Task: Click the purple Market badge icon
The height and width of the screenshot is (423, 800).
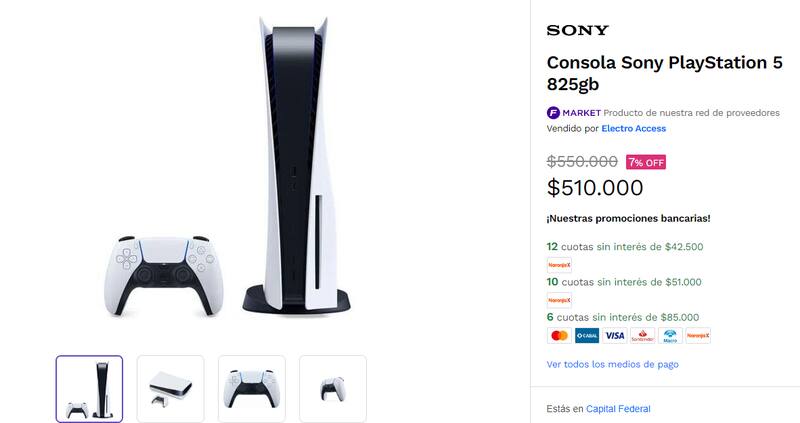Action: [x=553, y=113]
